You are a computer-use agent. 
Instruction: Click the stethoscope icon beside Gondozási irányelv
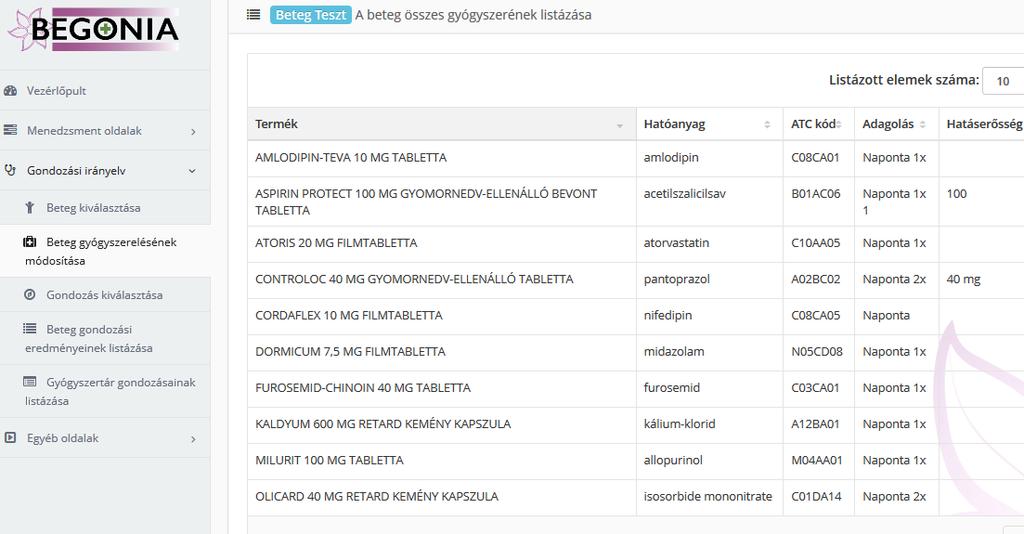pyautogui.click(x=10, y=170)
